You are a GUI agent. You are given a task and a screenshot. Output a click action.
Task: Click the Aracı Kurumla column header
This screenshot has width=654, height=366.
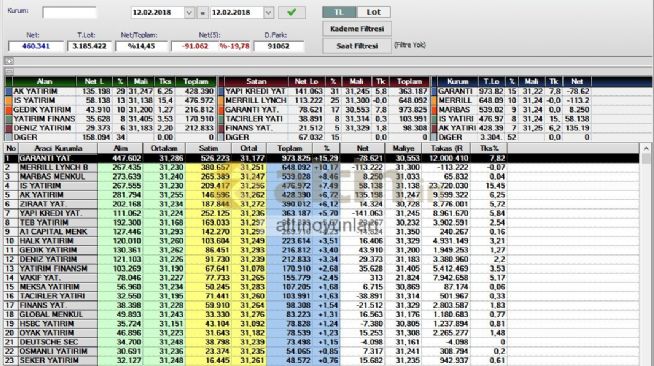pos(58,148)
